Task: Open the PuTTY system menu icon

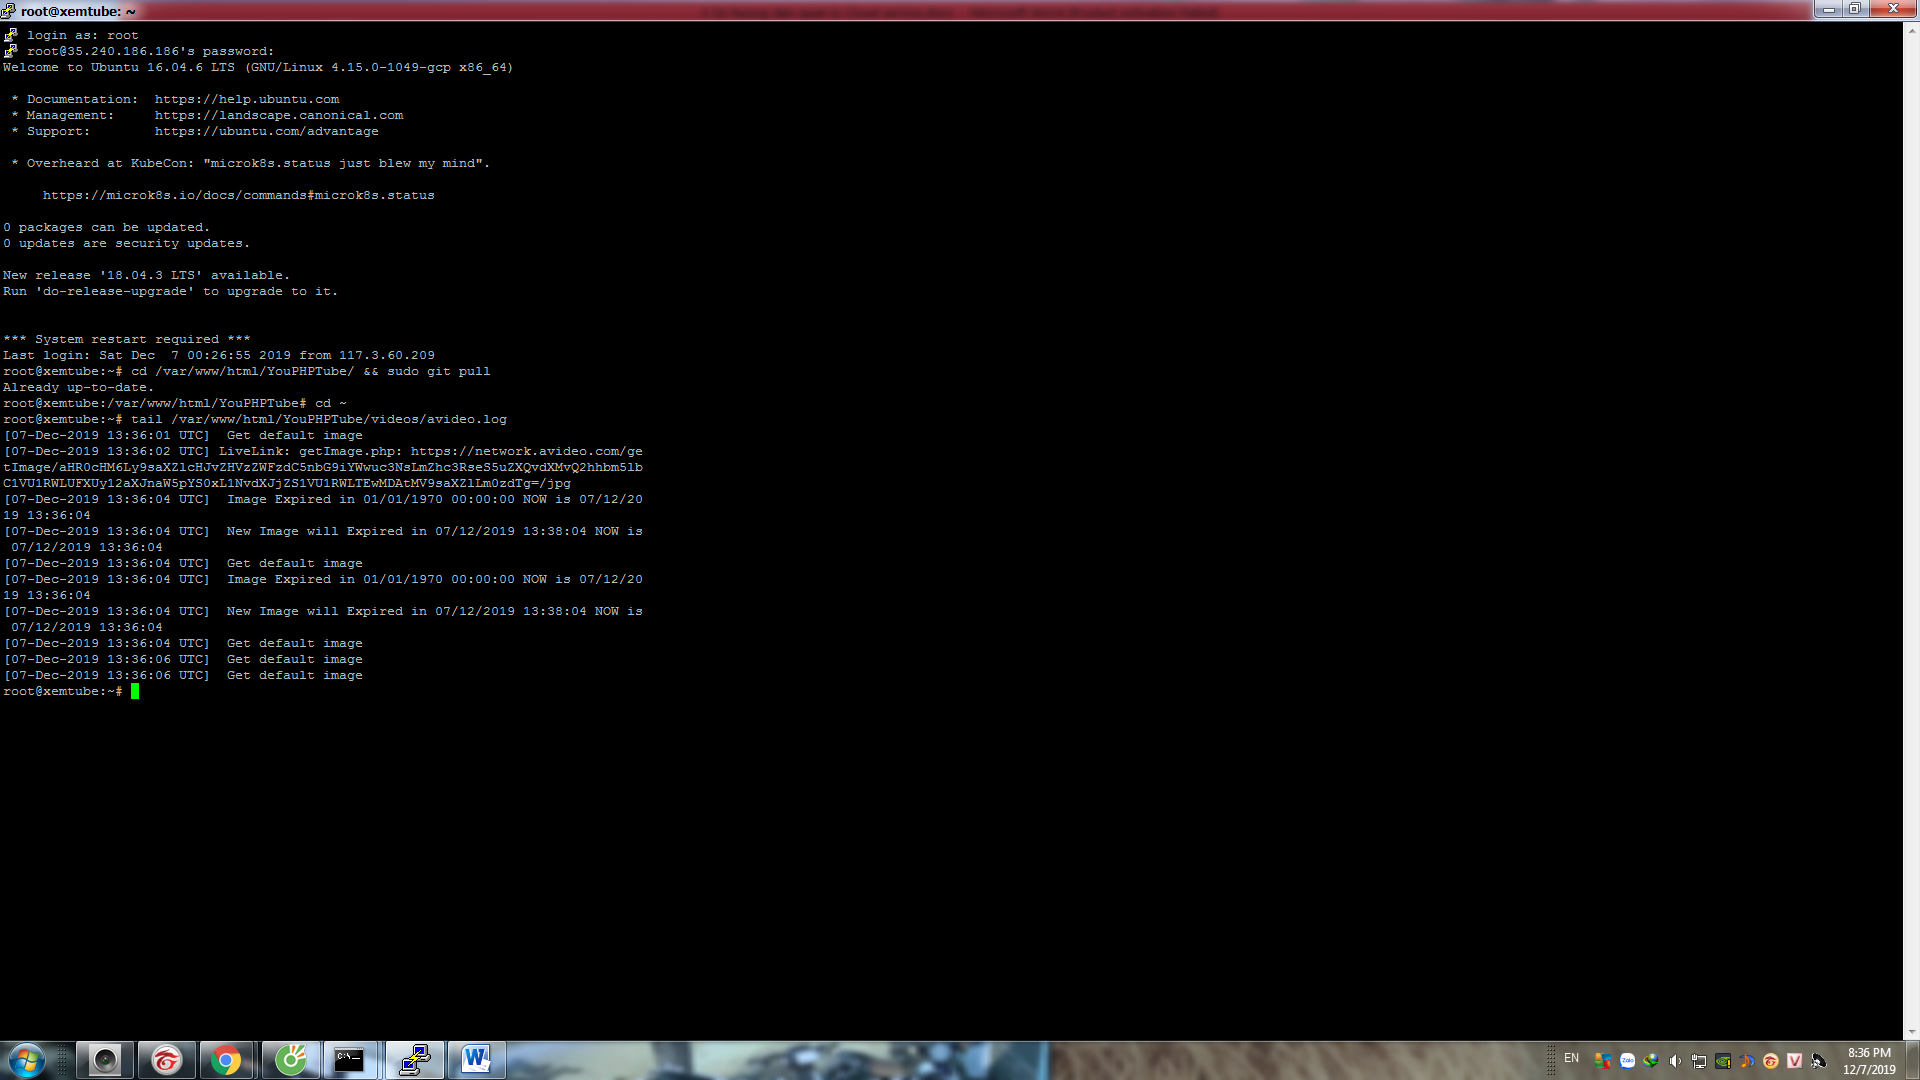Action: point(9,10)
